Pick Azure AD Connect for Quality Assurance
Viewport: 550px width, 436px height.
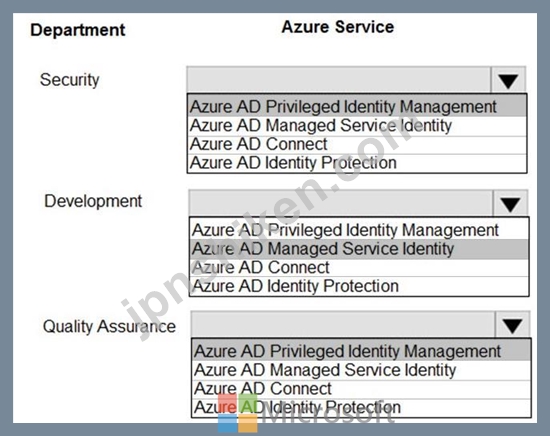[361, 389]
